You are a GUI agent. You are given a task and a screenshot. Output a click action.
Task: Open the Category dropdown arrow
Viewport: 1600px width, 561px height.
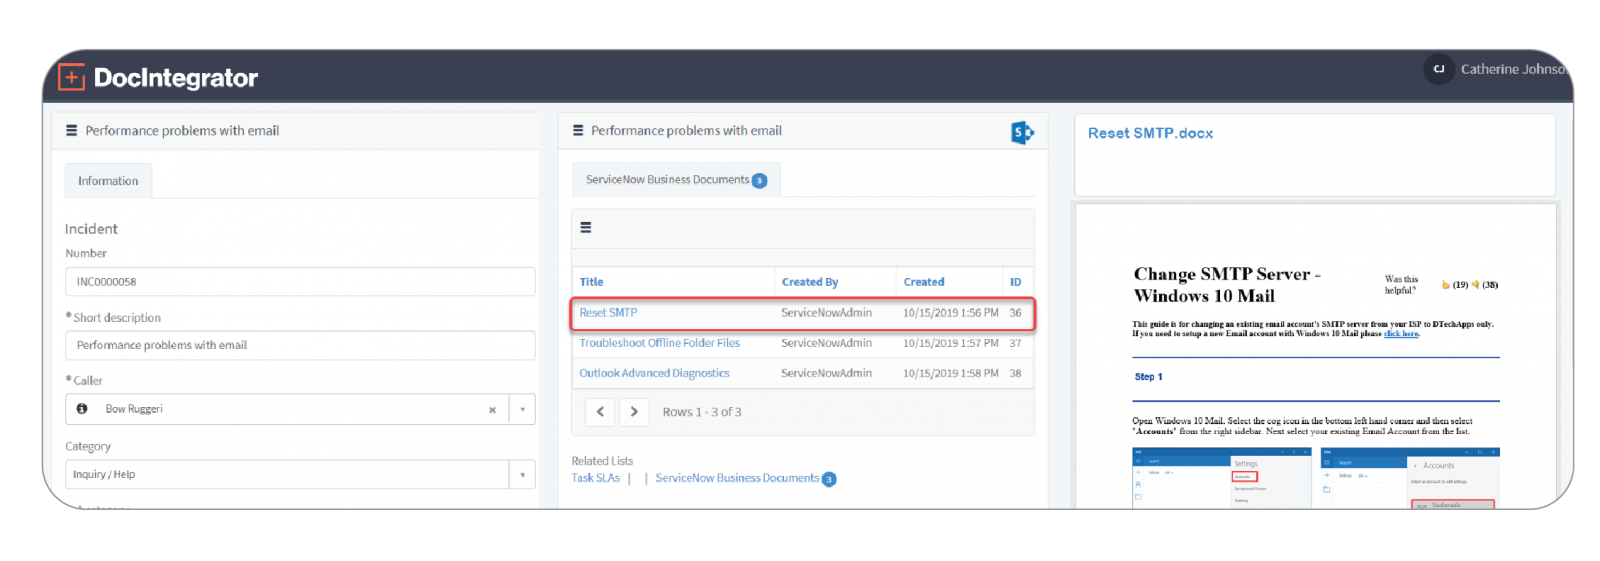[x=522, y=475]
